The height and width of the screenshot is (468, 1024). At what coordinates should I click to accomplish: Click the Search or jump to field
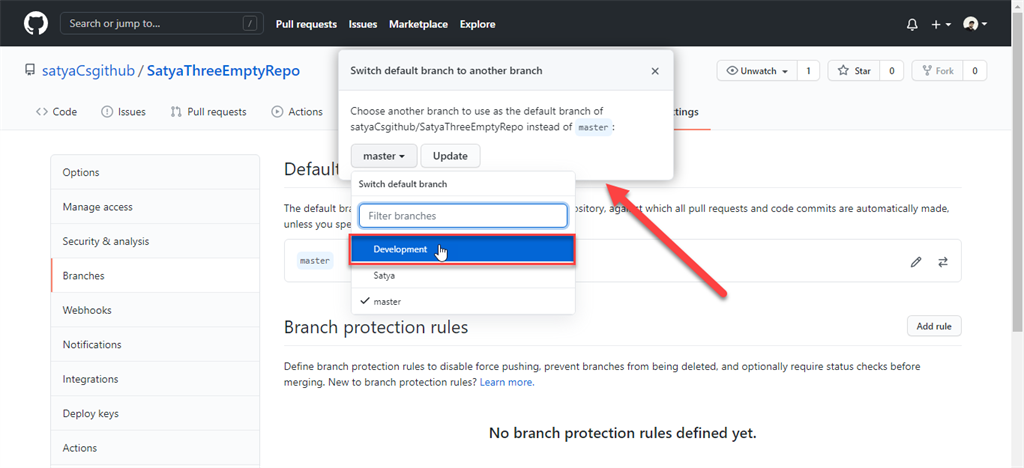(x=160, y=24)
